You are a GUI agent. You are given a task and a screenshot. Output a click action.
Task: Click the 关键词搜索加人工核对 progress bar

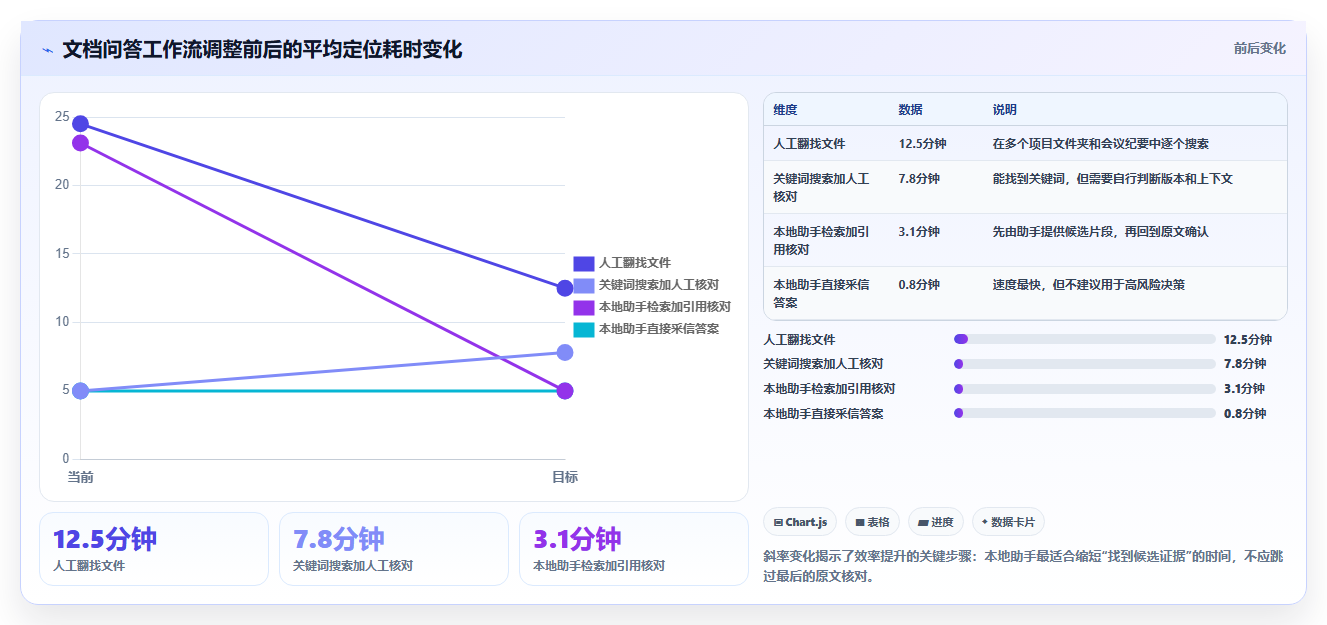1085,364
